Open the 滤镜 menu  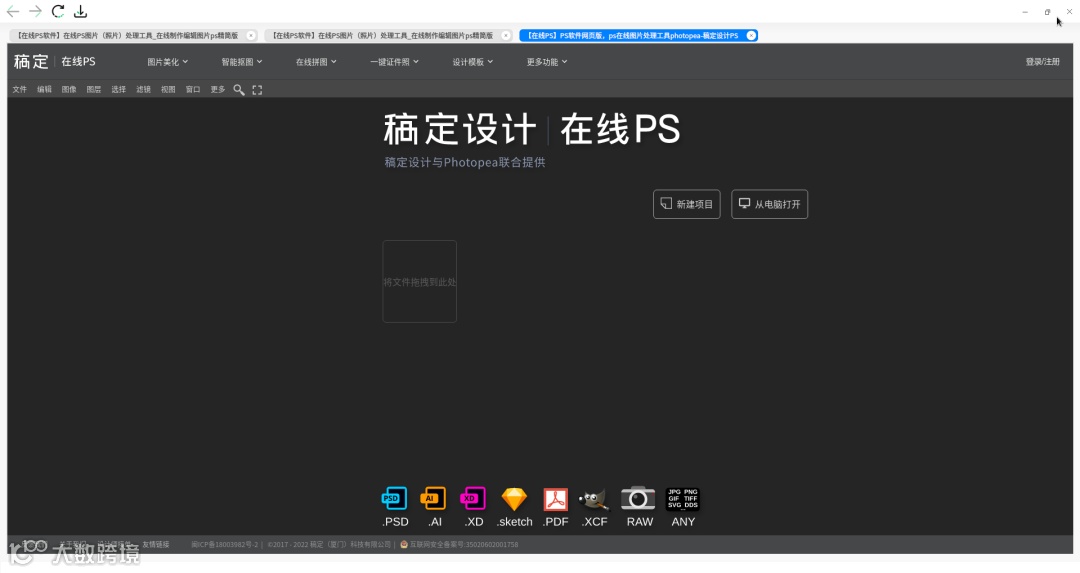(x=143, y=90)
